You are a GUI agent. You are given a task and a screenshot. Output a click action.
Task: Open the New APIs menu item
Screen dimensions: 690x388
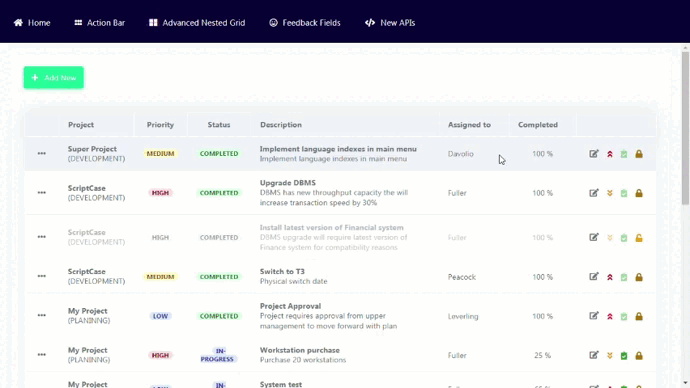390,23
